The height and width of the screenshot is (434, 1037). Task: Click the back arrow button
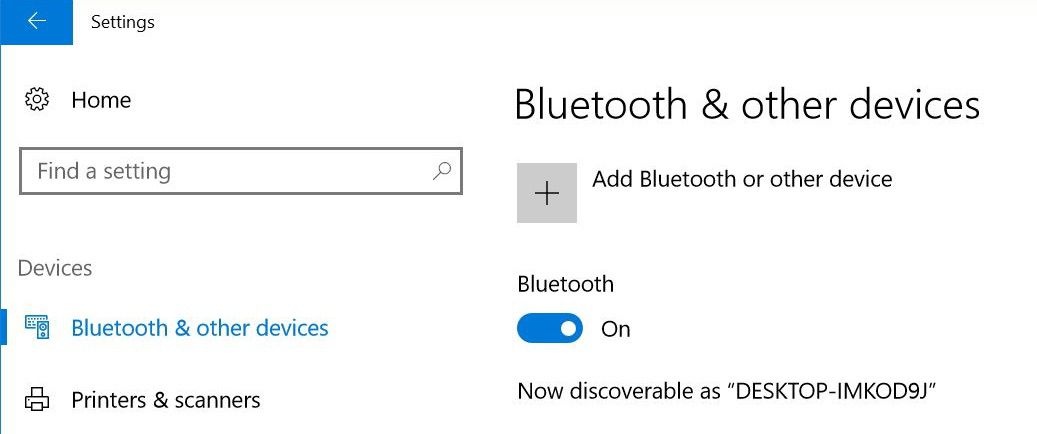point(37,21)
